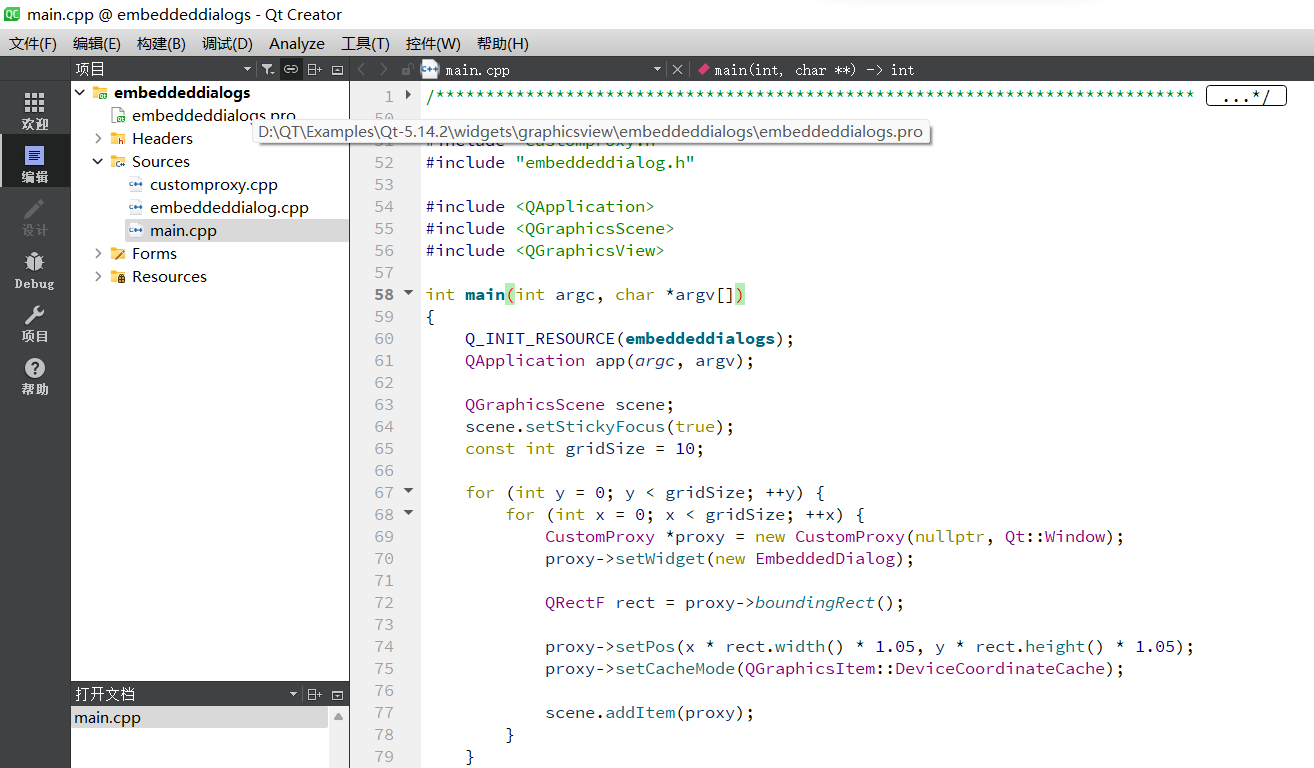Close the 打开文档 open documents panel

pos(337,694)
